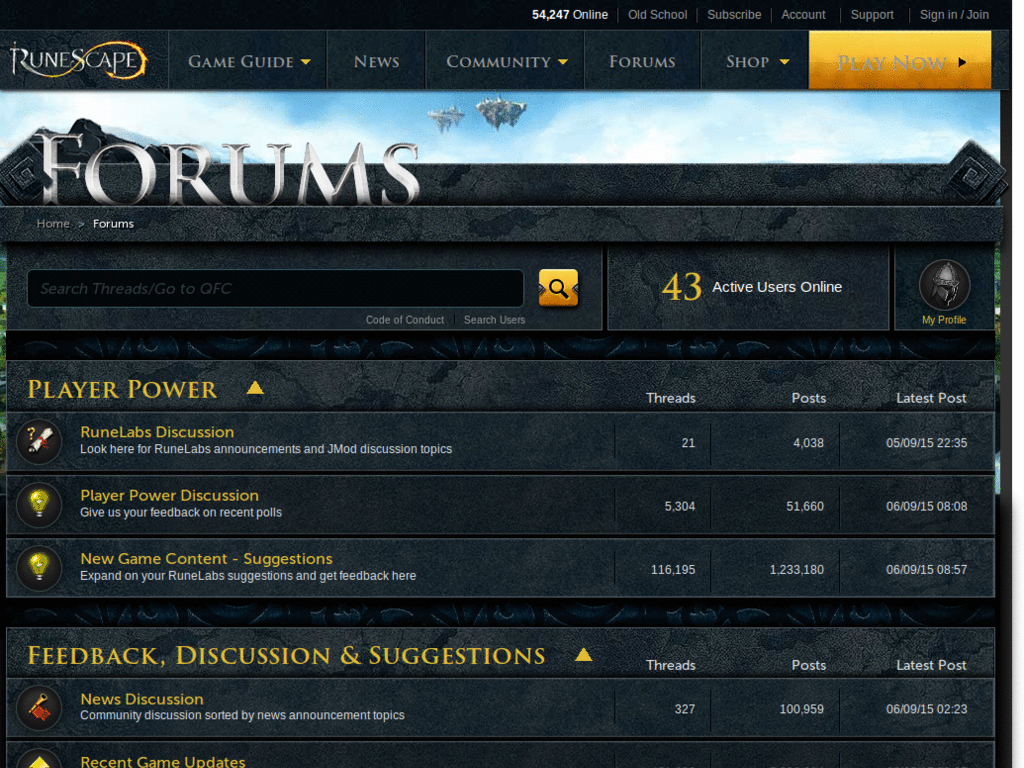Open the Shop dropdown menu
Image resolution: width=1024 pixels, height=768 pixels.
756,61
